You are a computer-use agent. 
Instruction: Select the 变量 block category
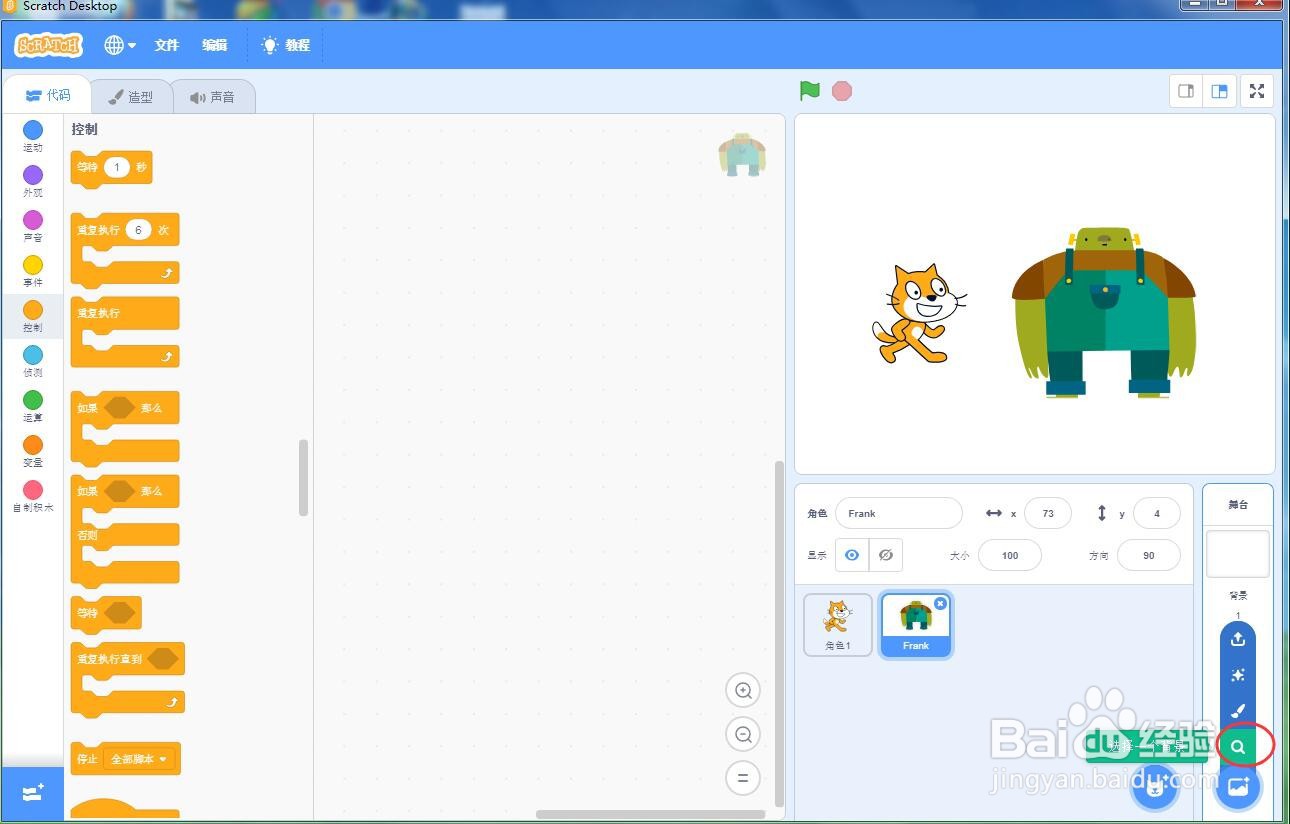point(33,452)
